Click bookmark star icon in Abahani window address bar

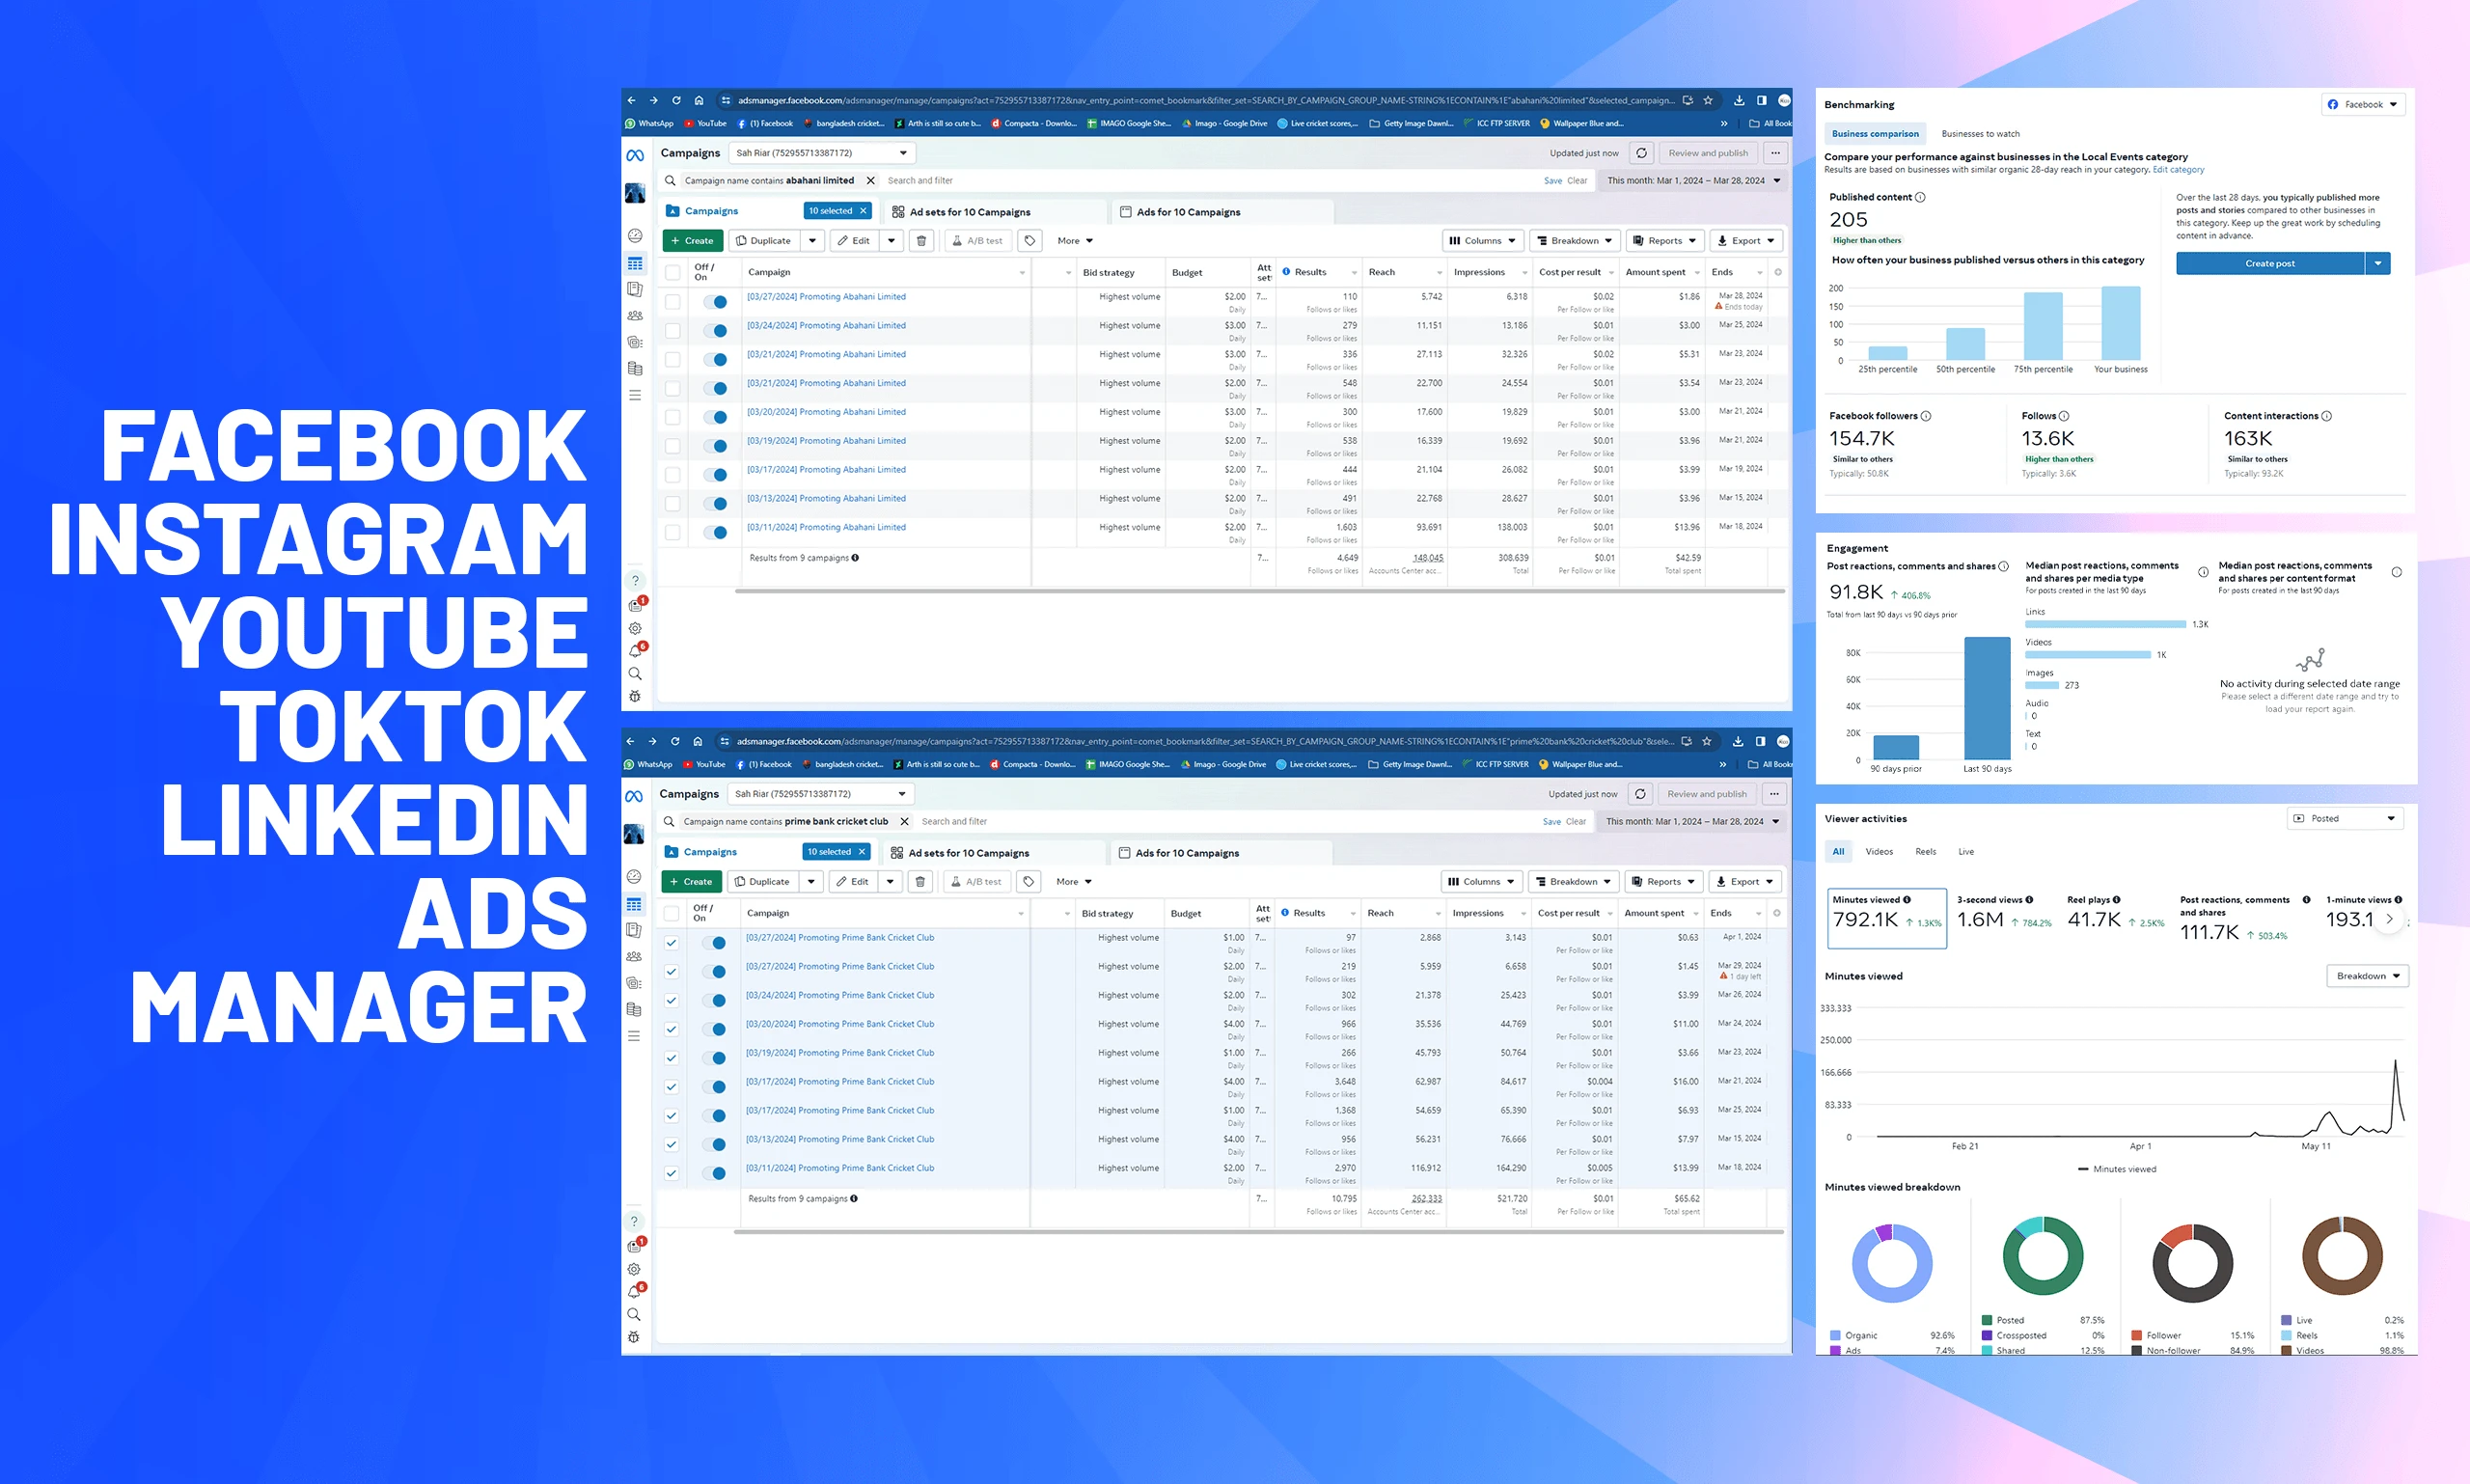click(x=1708, y=100)
